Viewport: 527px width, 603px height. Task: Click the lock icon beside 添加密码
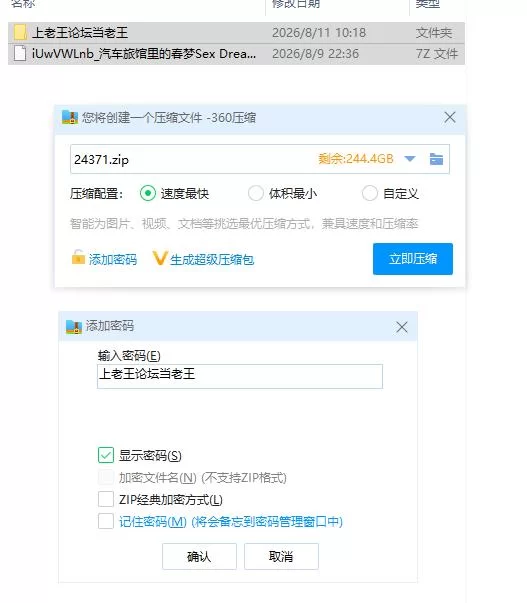point(78,257)
